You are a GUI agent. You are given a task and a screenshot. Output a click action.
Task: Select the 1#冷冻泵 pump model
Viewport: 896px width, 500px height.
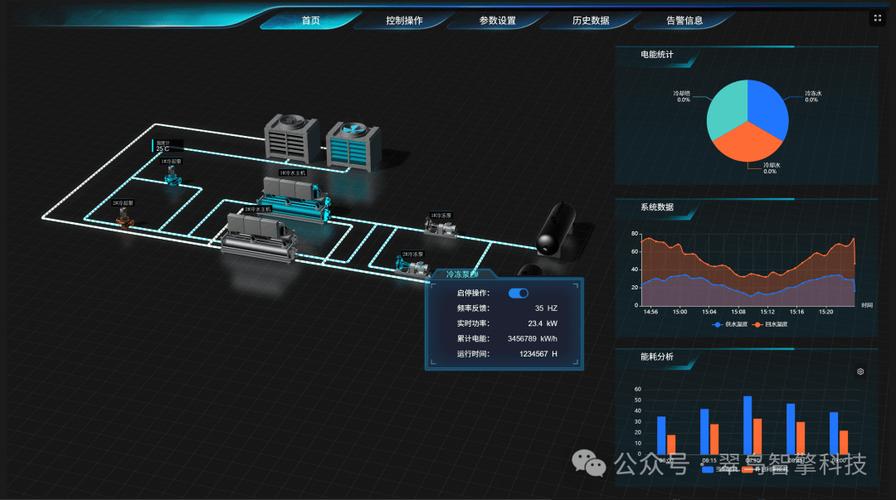pos(441,227)
